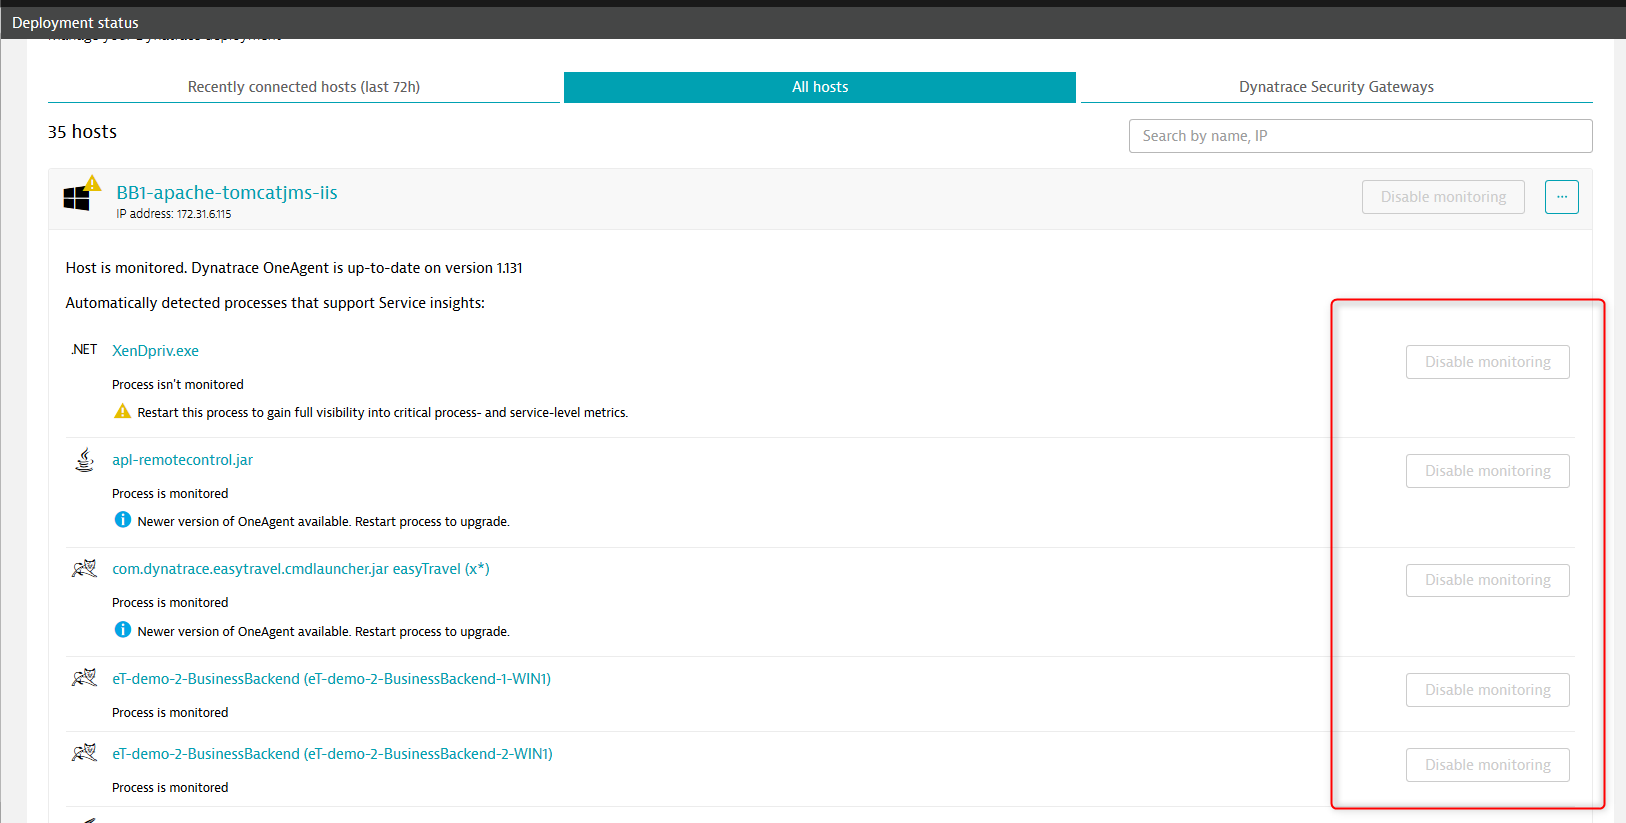
Task: Switch to Recently connected hosts tab
Action: pyautogui.click(x=303, y=87)
